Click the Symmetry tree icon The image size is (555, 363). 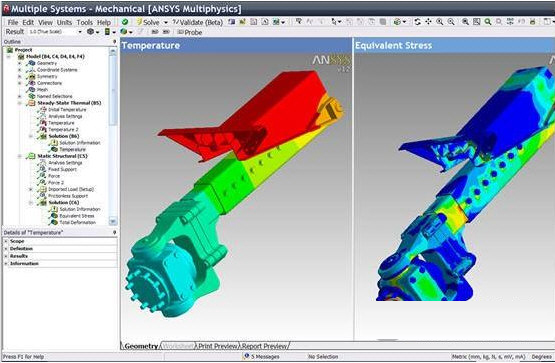pyautogui.click(x=32, y=76)
